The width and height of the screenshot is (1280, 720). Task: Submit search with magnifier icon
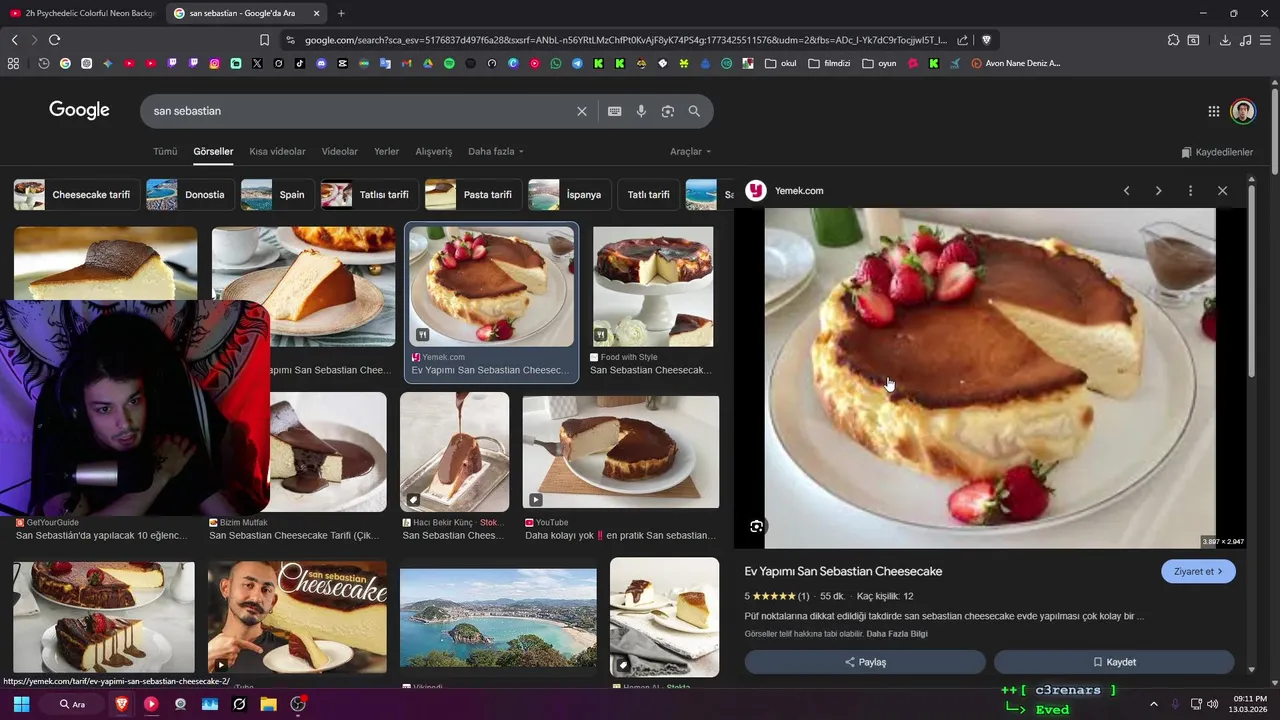click(694, 111)
